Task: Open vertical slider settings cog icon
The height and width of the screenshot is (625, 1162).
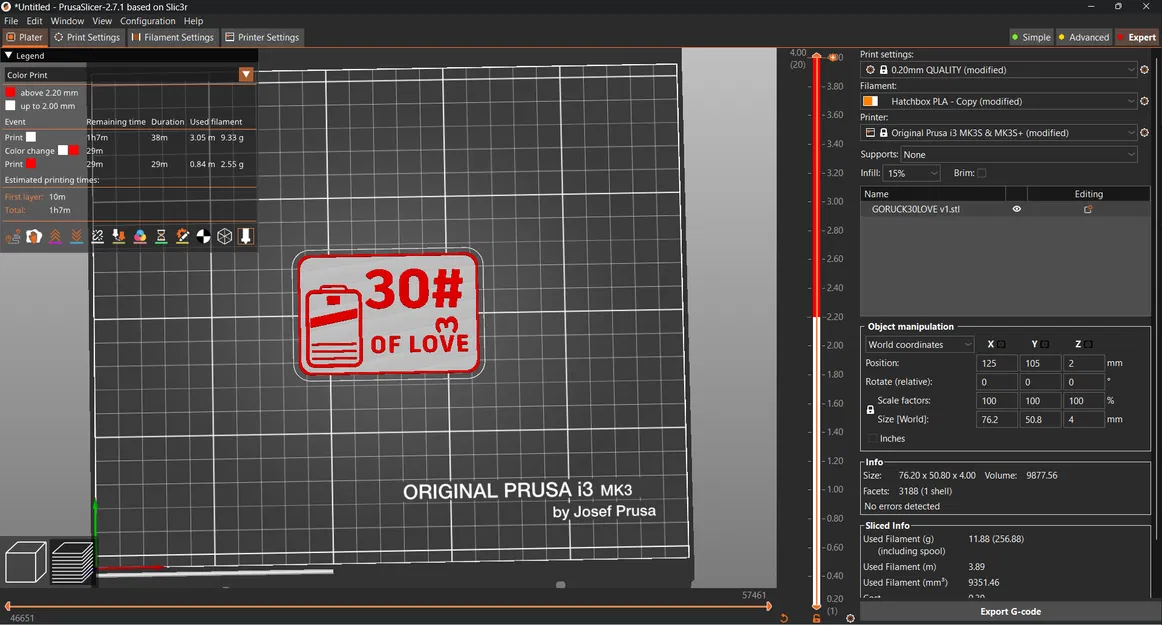Action: [x=850, y=618]
